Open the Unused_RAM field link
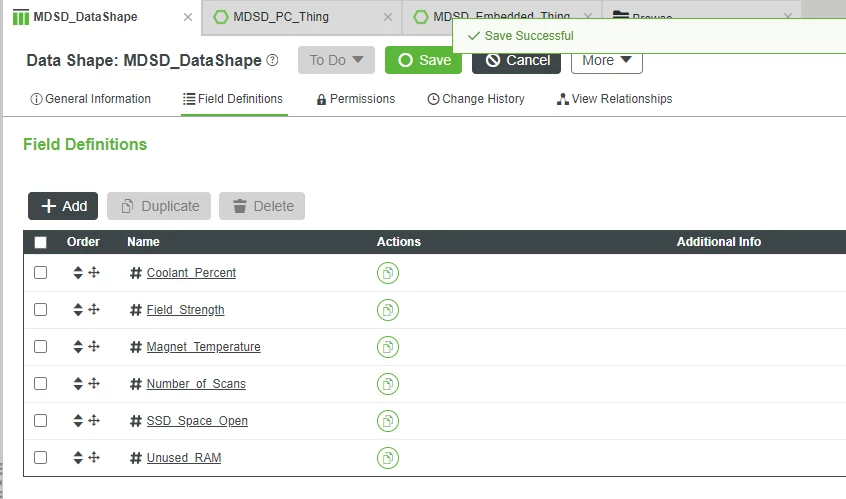Viewport: 846px width, 499px height. pos(184,458)
